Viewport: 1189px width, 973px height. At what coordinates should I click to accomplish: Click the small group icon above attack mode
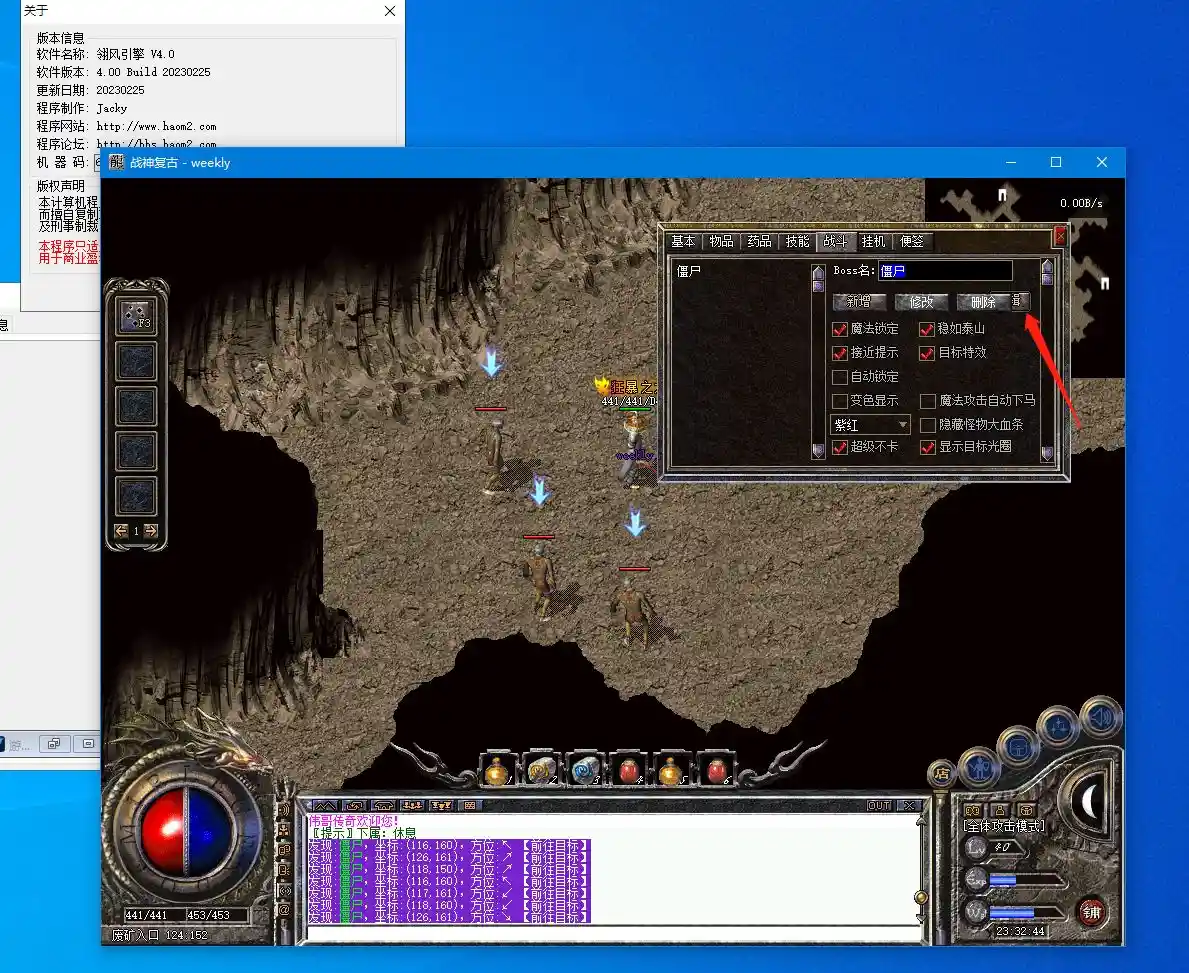pyautogui.click(x=999, y=810)
